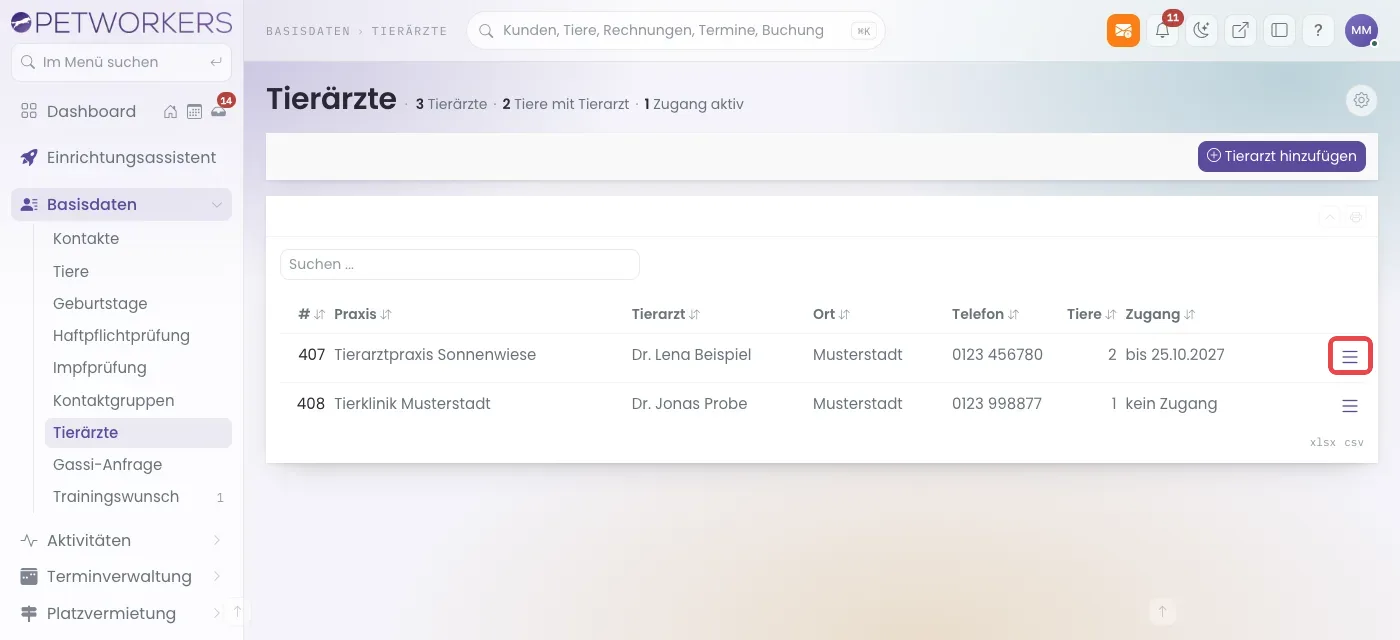Toggle dark mode with the moon icon

pos(1201,30)
